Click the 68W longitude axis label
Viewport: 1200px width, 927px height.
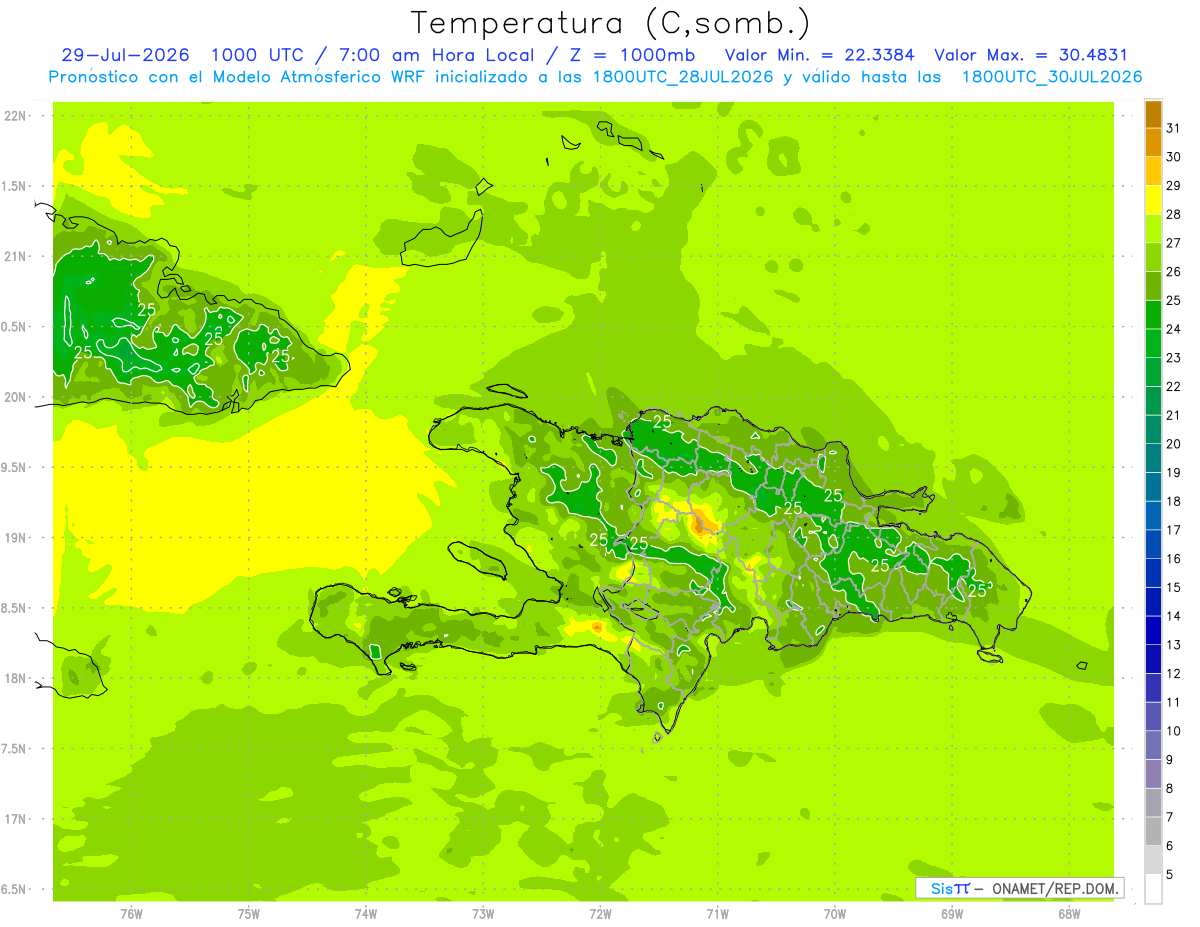pos(1068,913)
